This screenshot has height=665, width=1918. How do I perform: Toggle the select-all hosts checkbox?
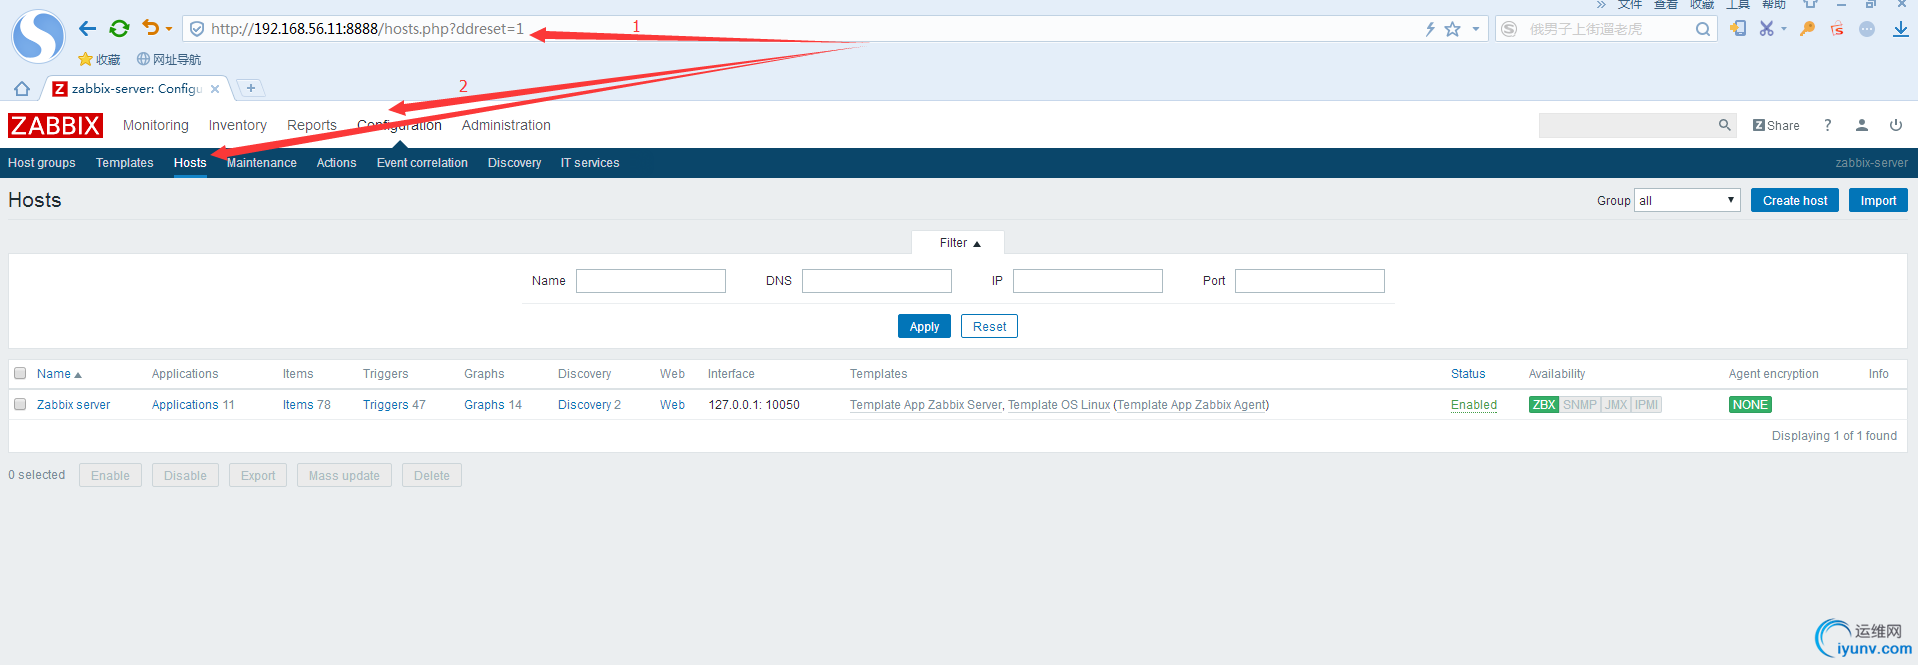(20, 373)
